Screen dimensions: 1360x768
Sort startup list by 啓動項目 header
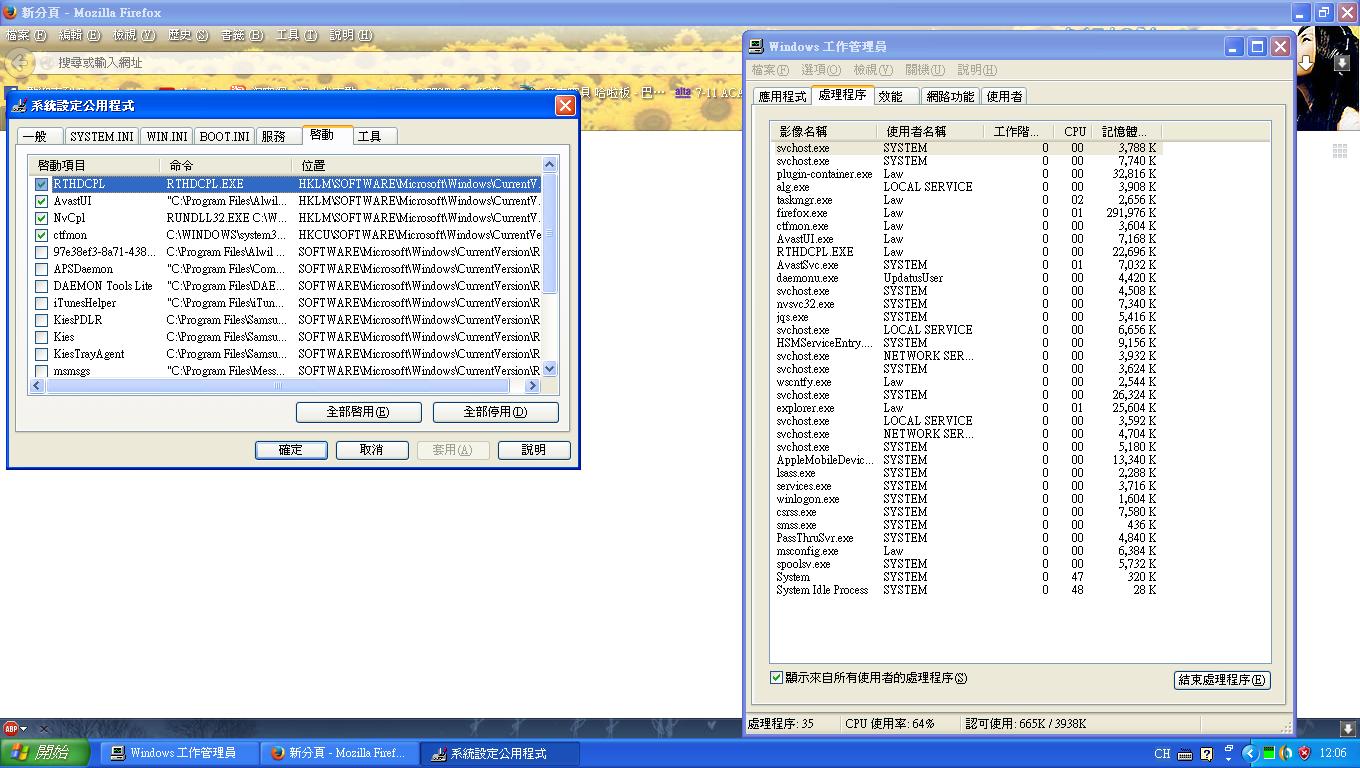(x=94, y=165)
